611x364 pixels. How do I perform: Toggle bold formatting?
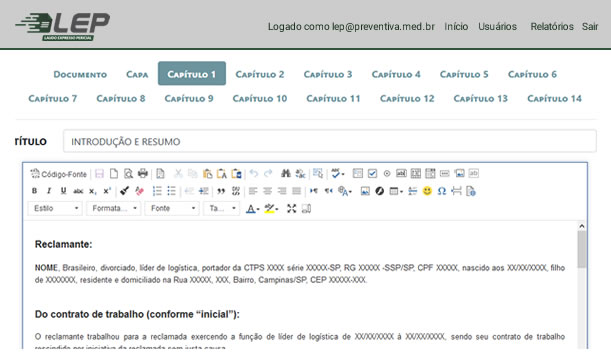click(x=34, y=191)
